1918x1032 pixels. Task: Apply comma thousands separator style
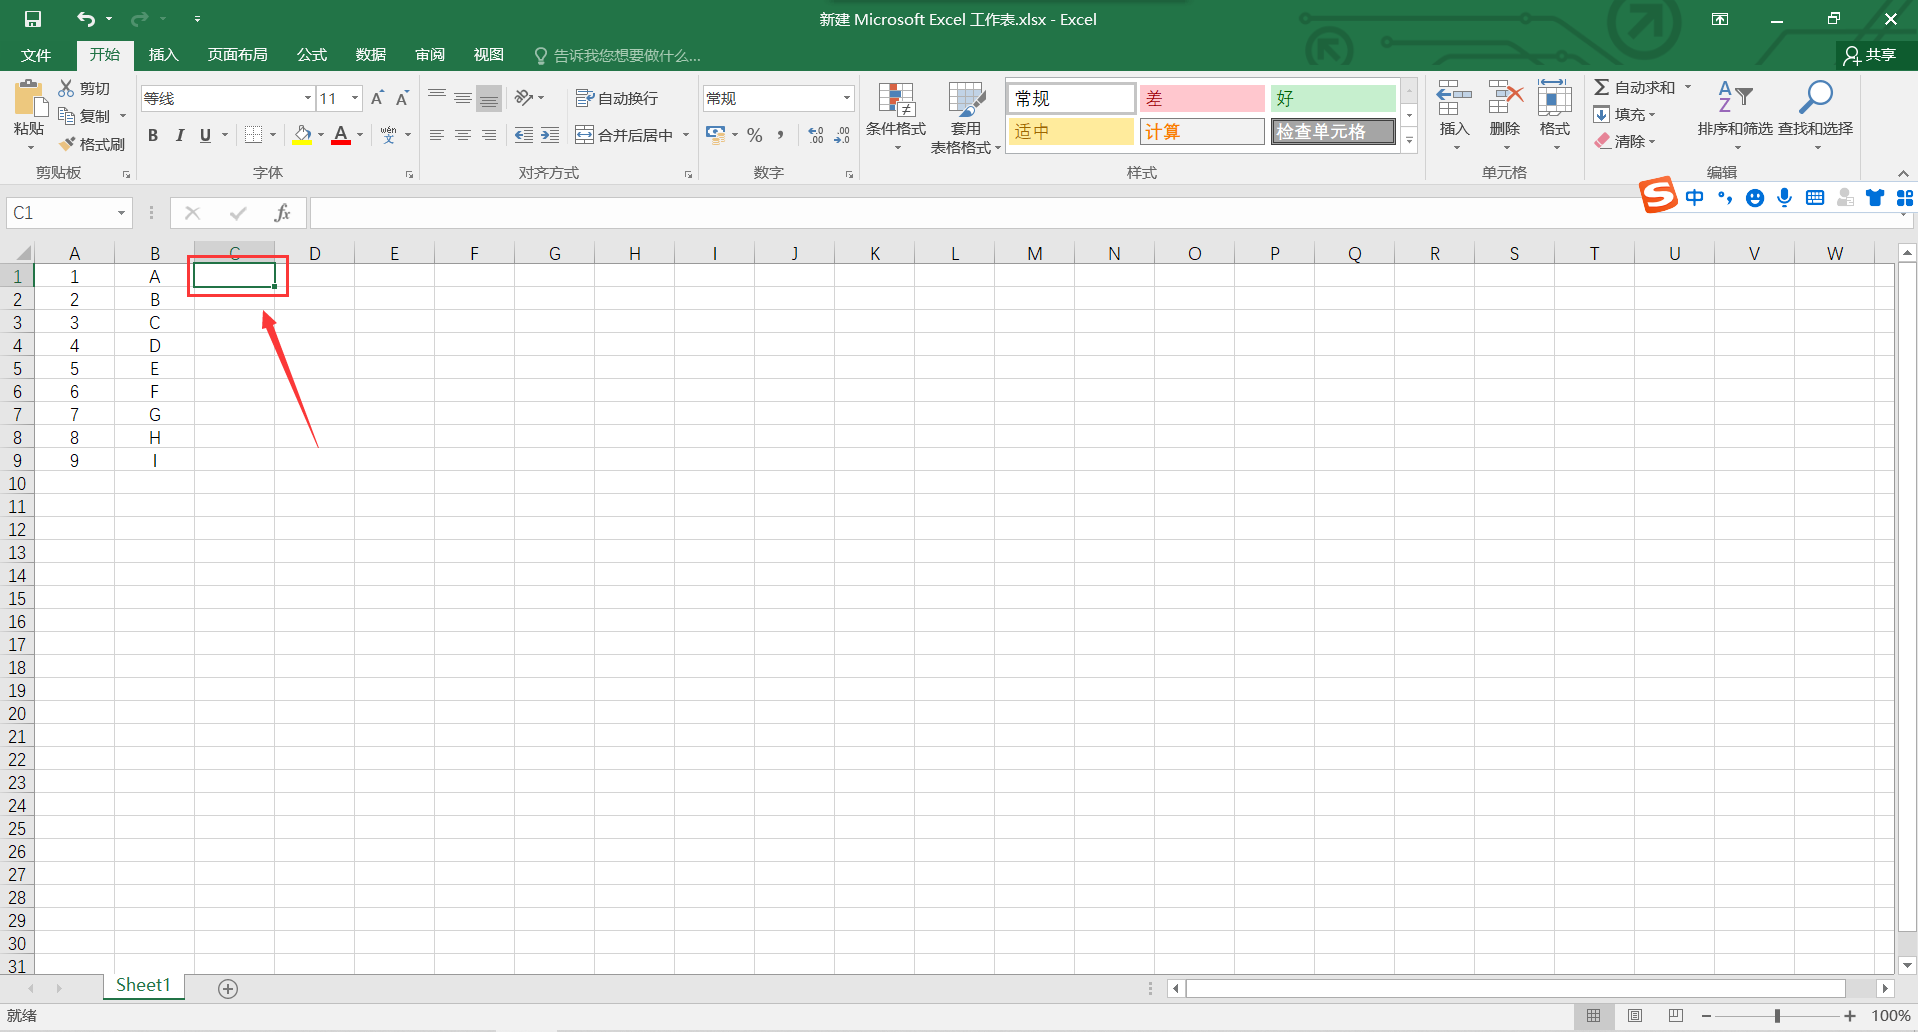tap(781, 135)
